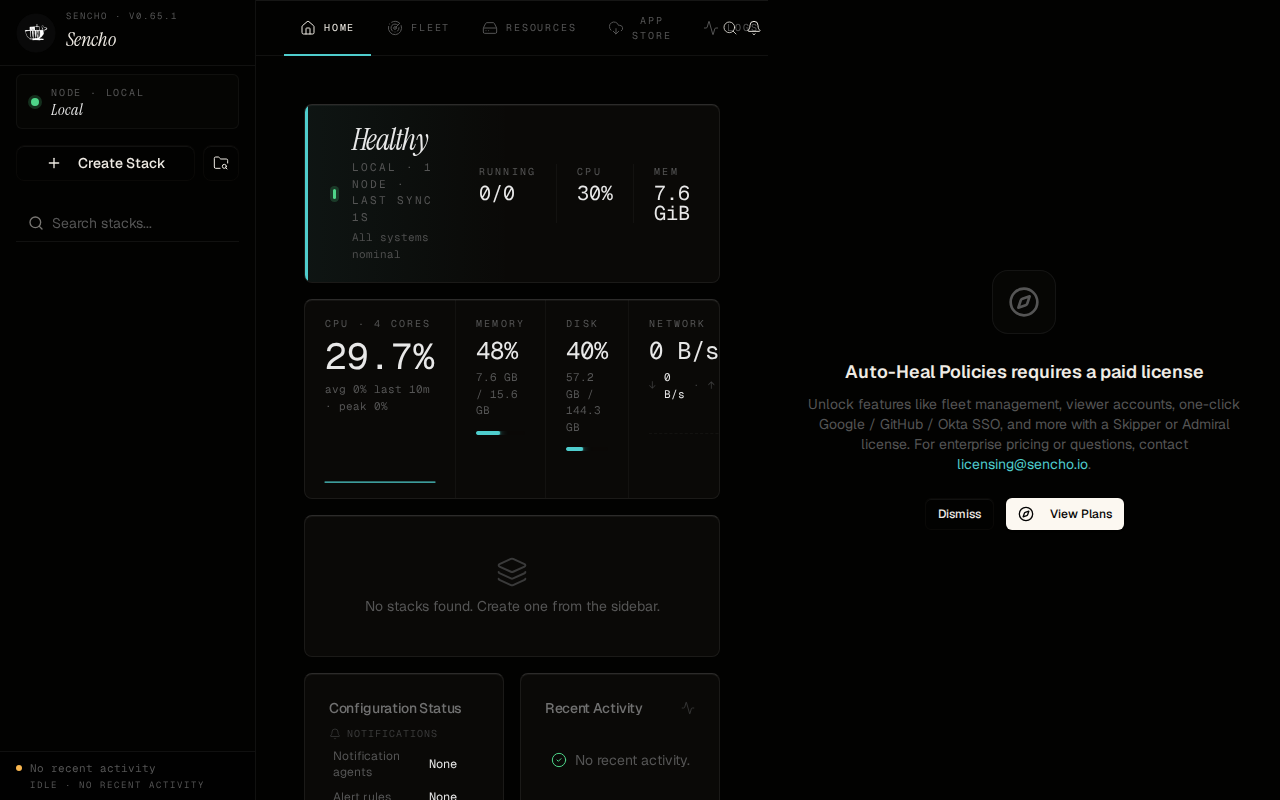The height and width of the screenshot is (800, 1280).
Task: Click the green checkmark beside No recent activity
Action: 559,760
